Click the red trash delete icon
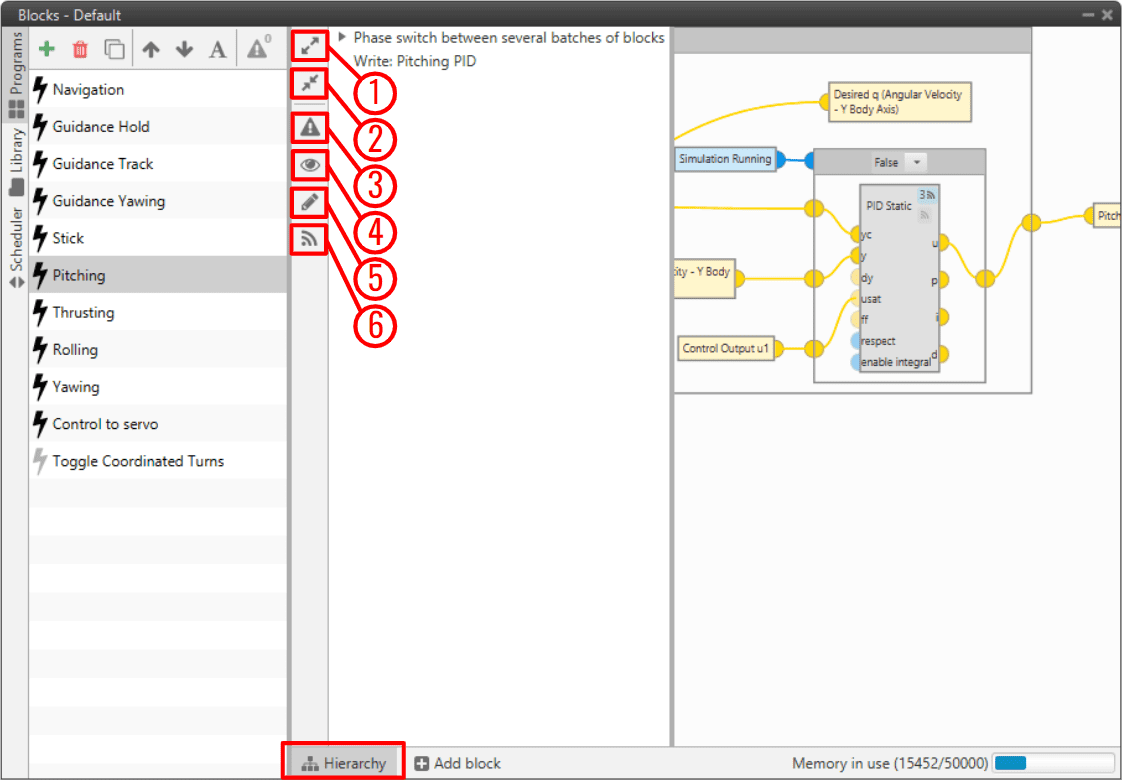The image size is (1122, 780). pos(81,49)
